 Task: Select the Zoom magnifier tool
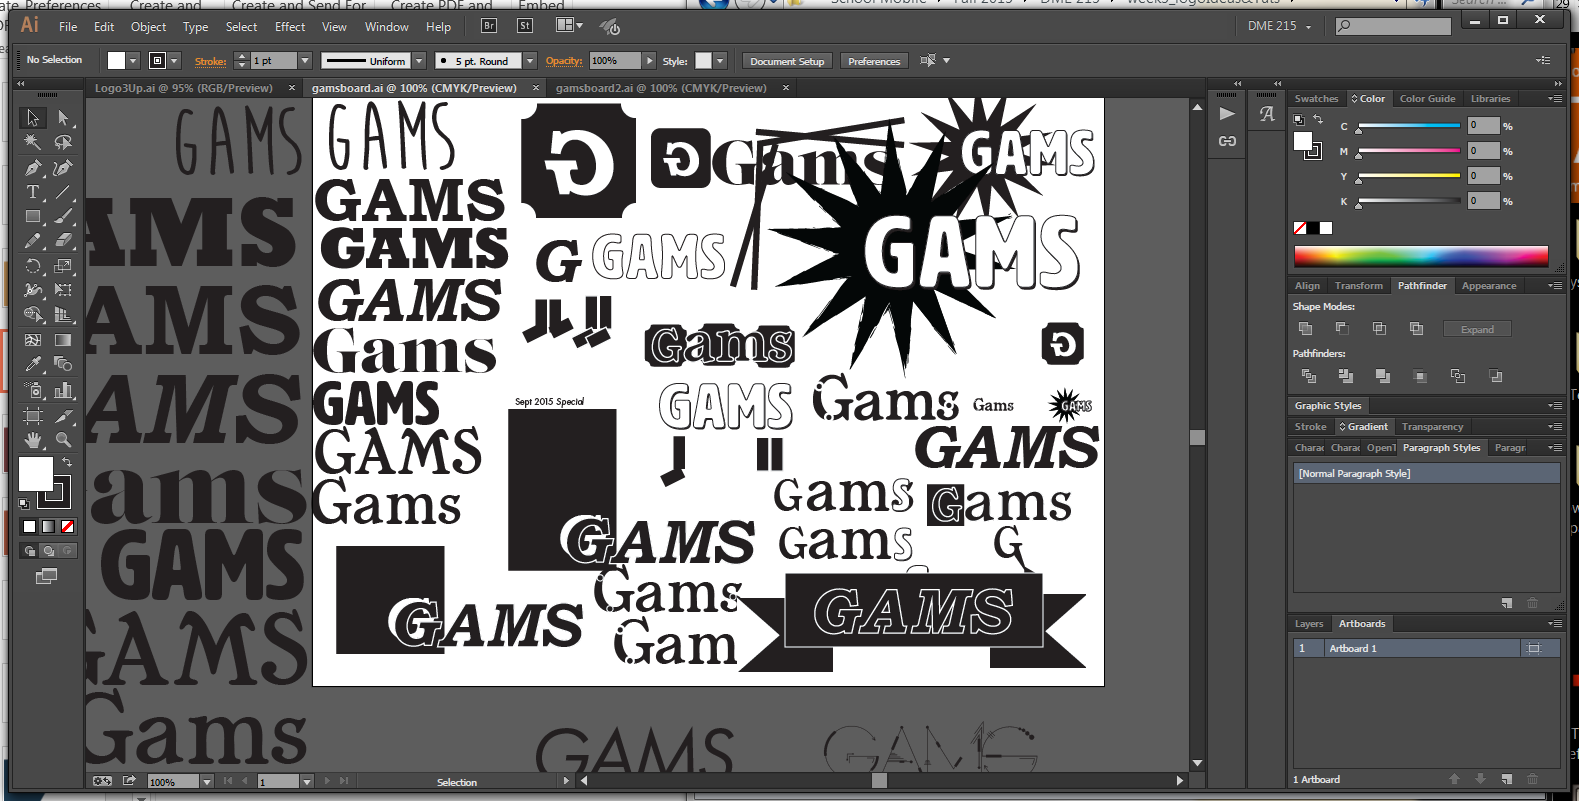[63, 439]
